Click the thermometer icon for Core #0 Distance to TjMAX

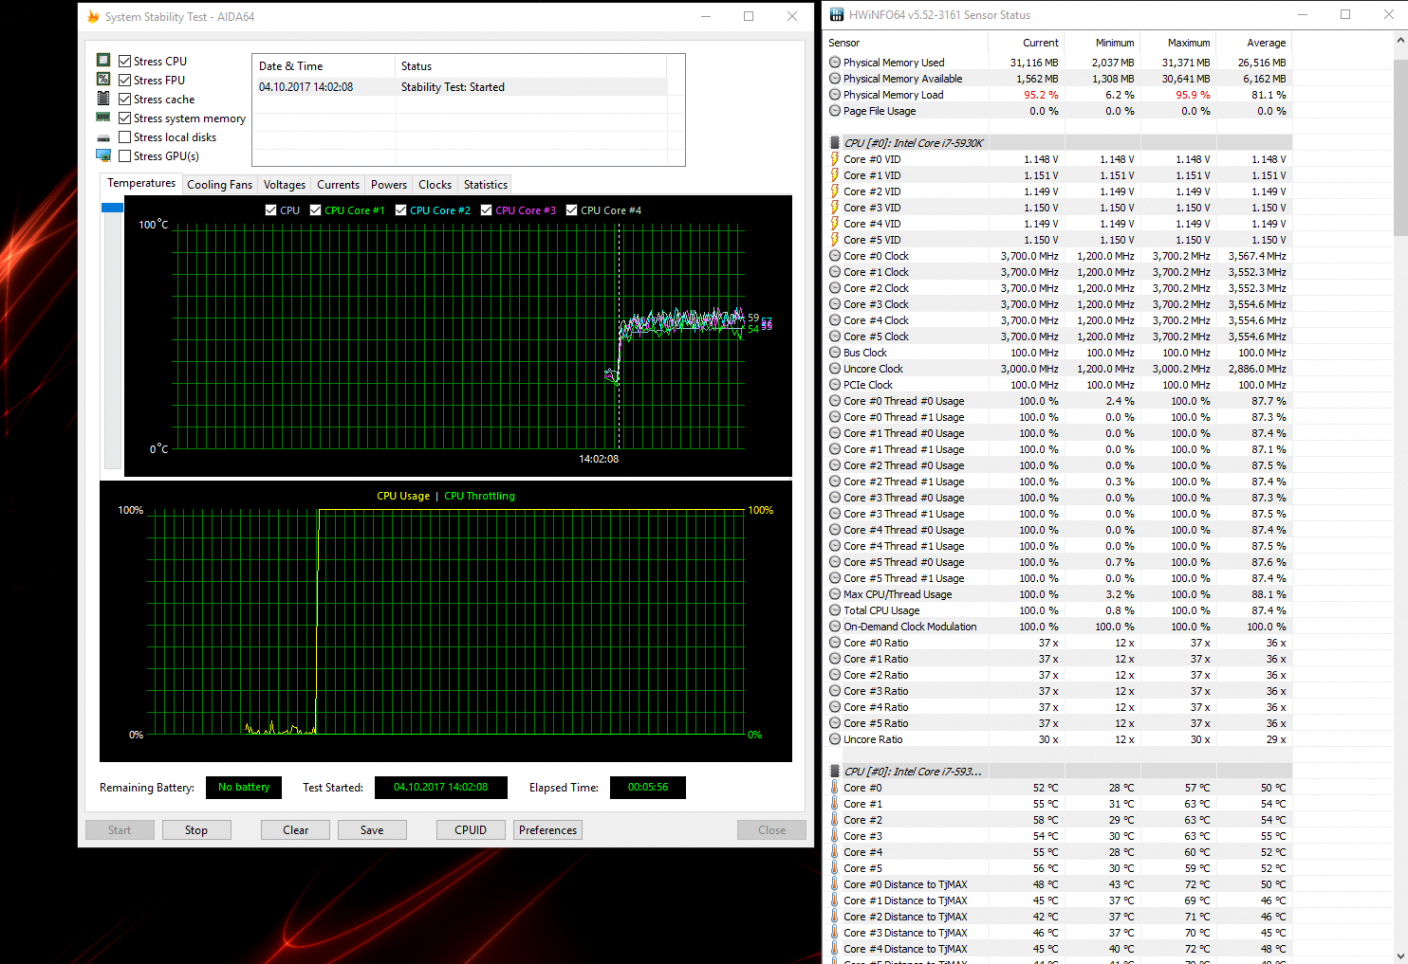pos(835,884)
